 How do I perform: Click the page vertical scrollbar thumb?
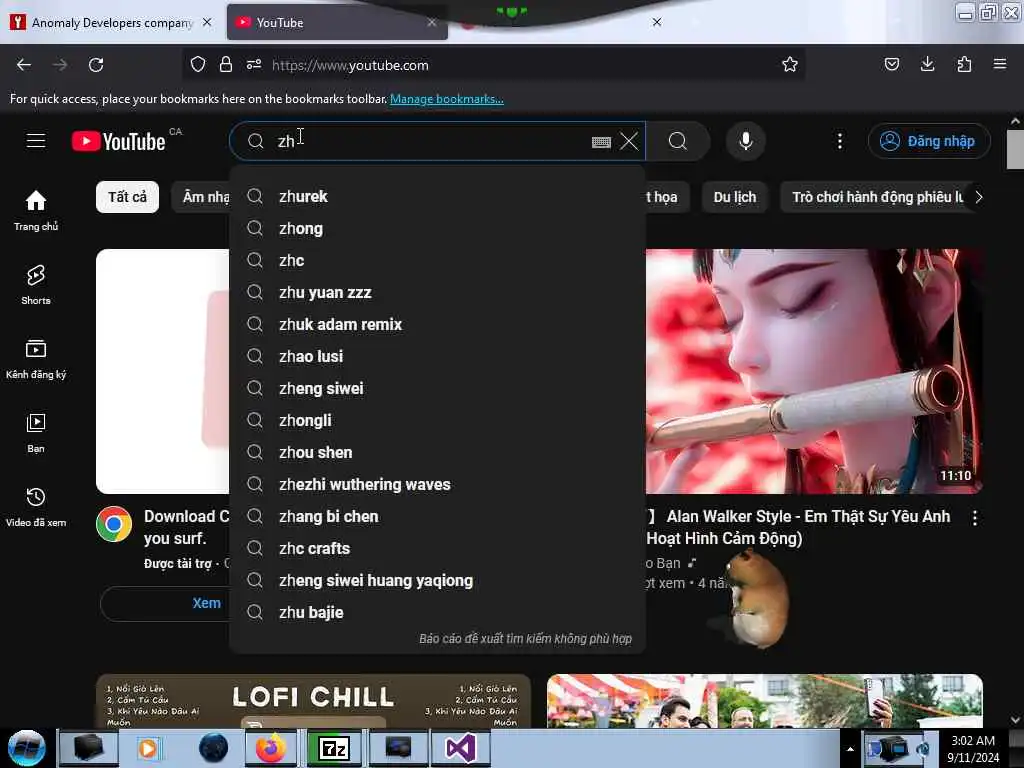pyautogui.click(x=1014, y=149)
